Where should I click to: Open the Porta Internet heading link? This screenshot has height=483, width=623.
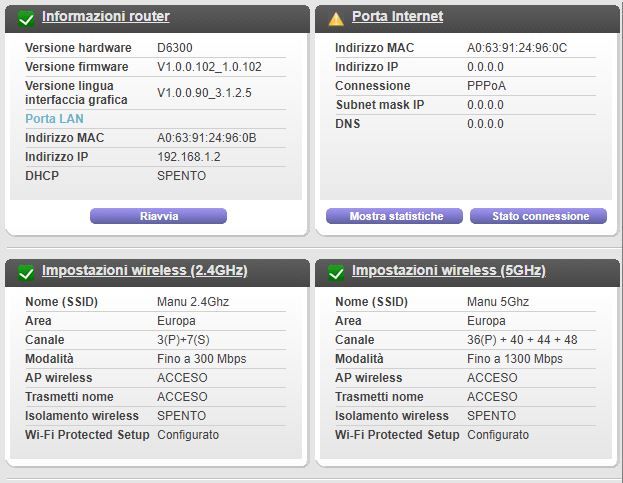(397, 17)
